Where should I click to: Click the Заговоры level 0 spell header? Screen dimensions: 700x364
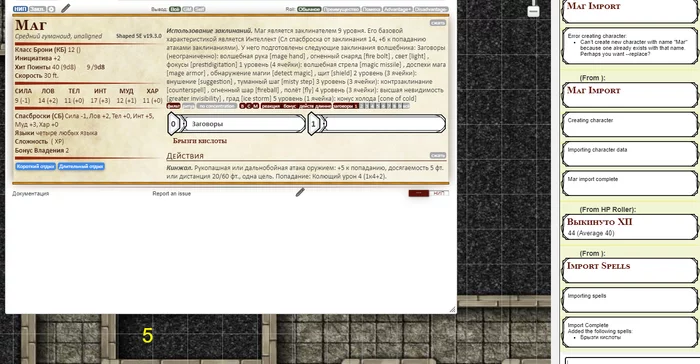237,124
